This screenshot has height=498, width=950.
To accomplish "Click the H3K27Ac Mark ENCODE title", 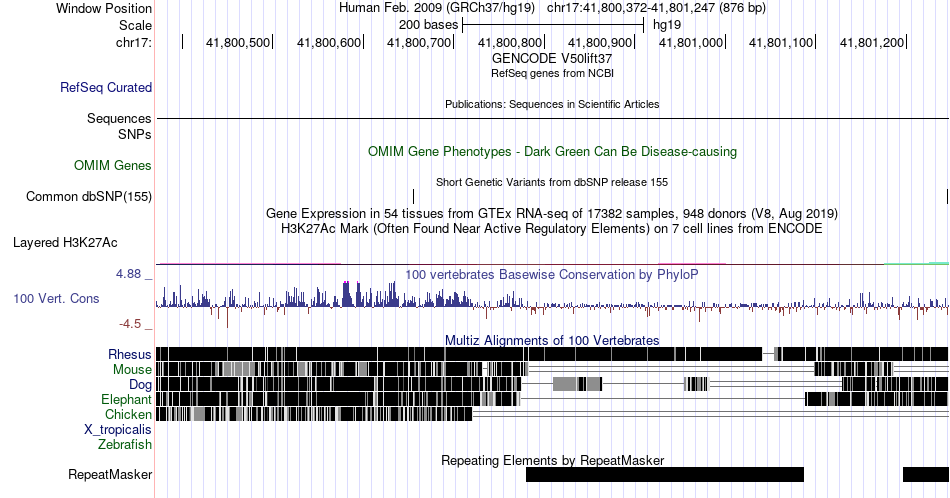I will (x=552, y=228).
